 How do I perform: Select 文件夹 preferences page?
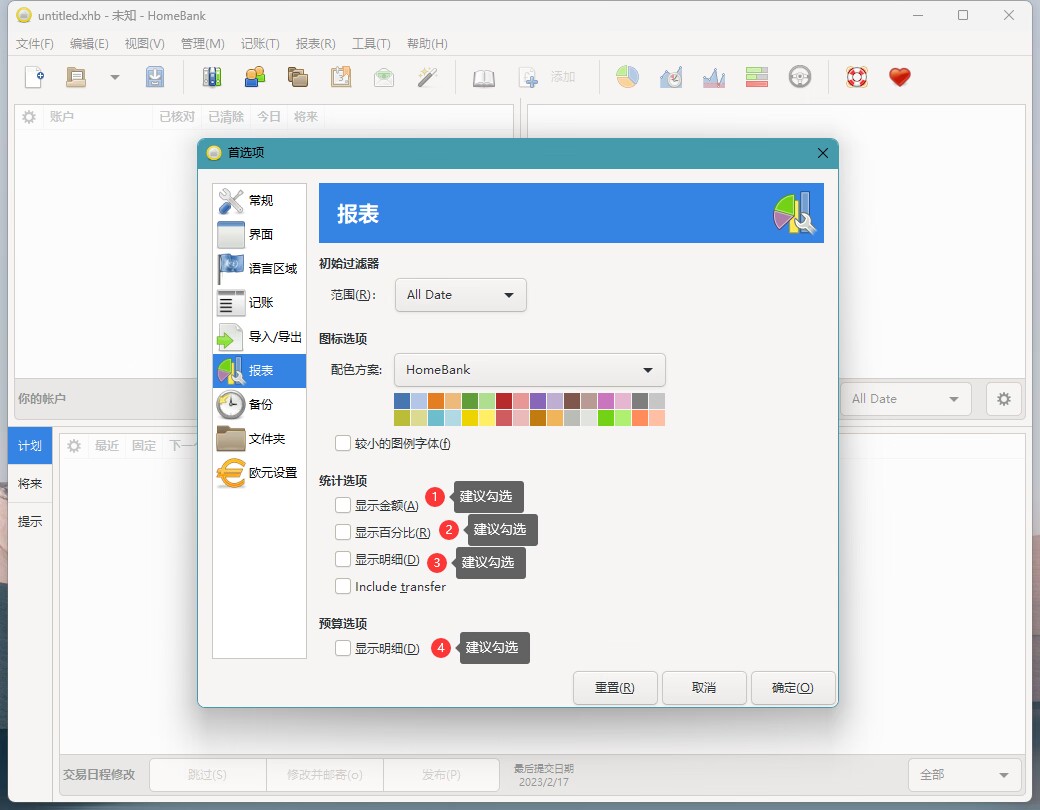(x=259, y=439)
